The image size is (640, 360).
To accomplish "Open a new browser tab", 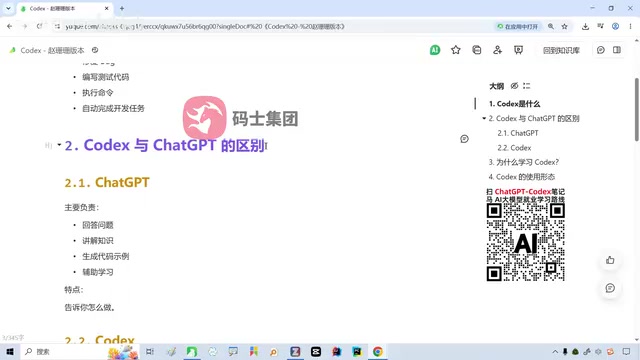I will coord(122,8).
